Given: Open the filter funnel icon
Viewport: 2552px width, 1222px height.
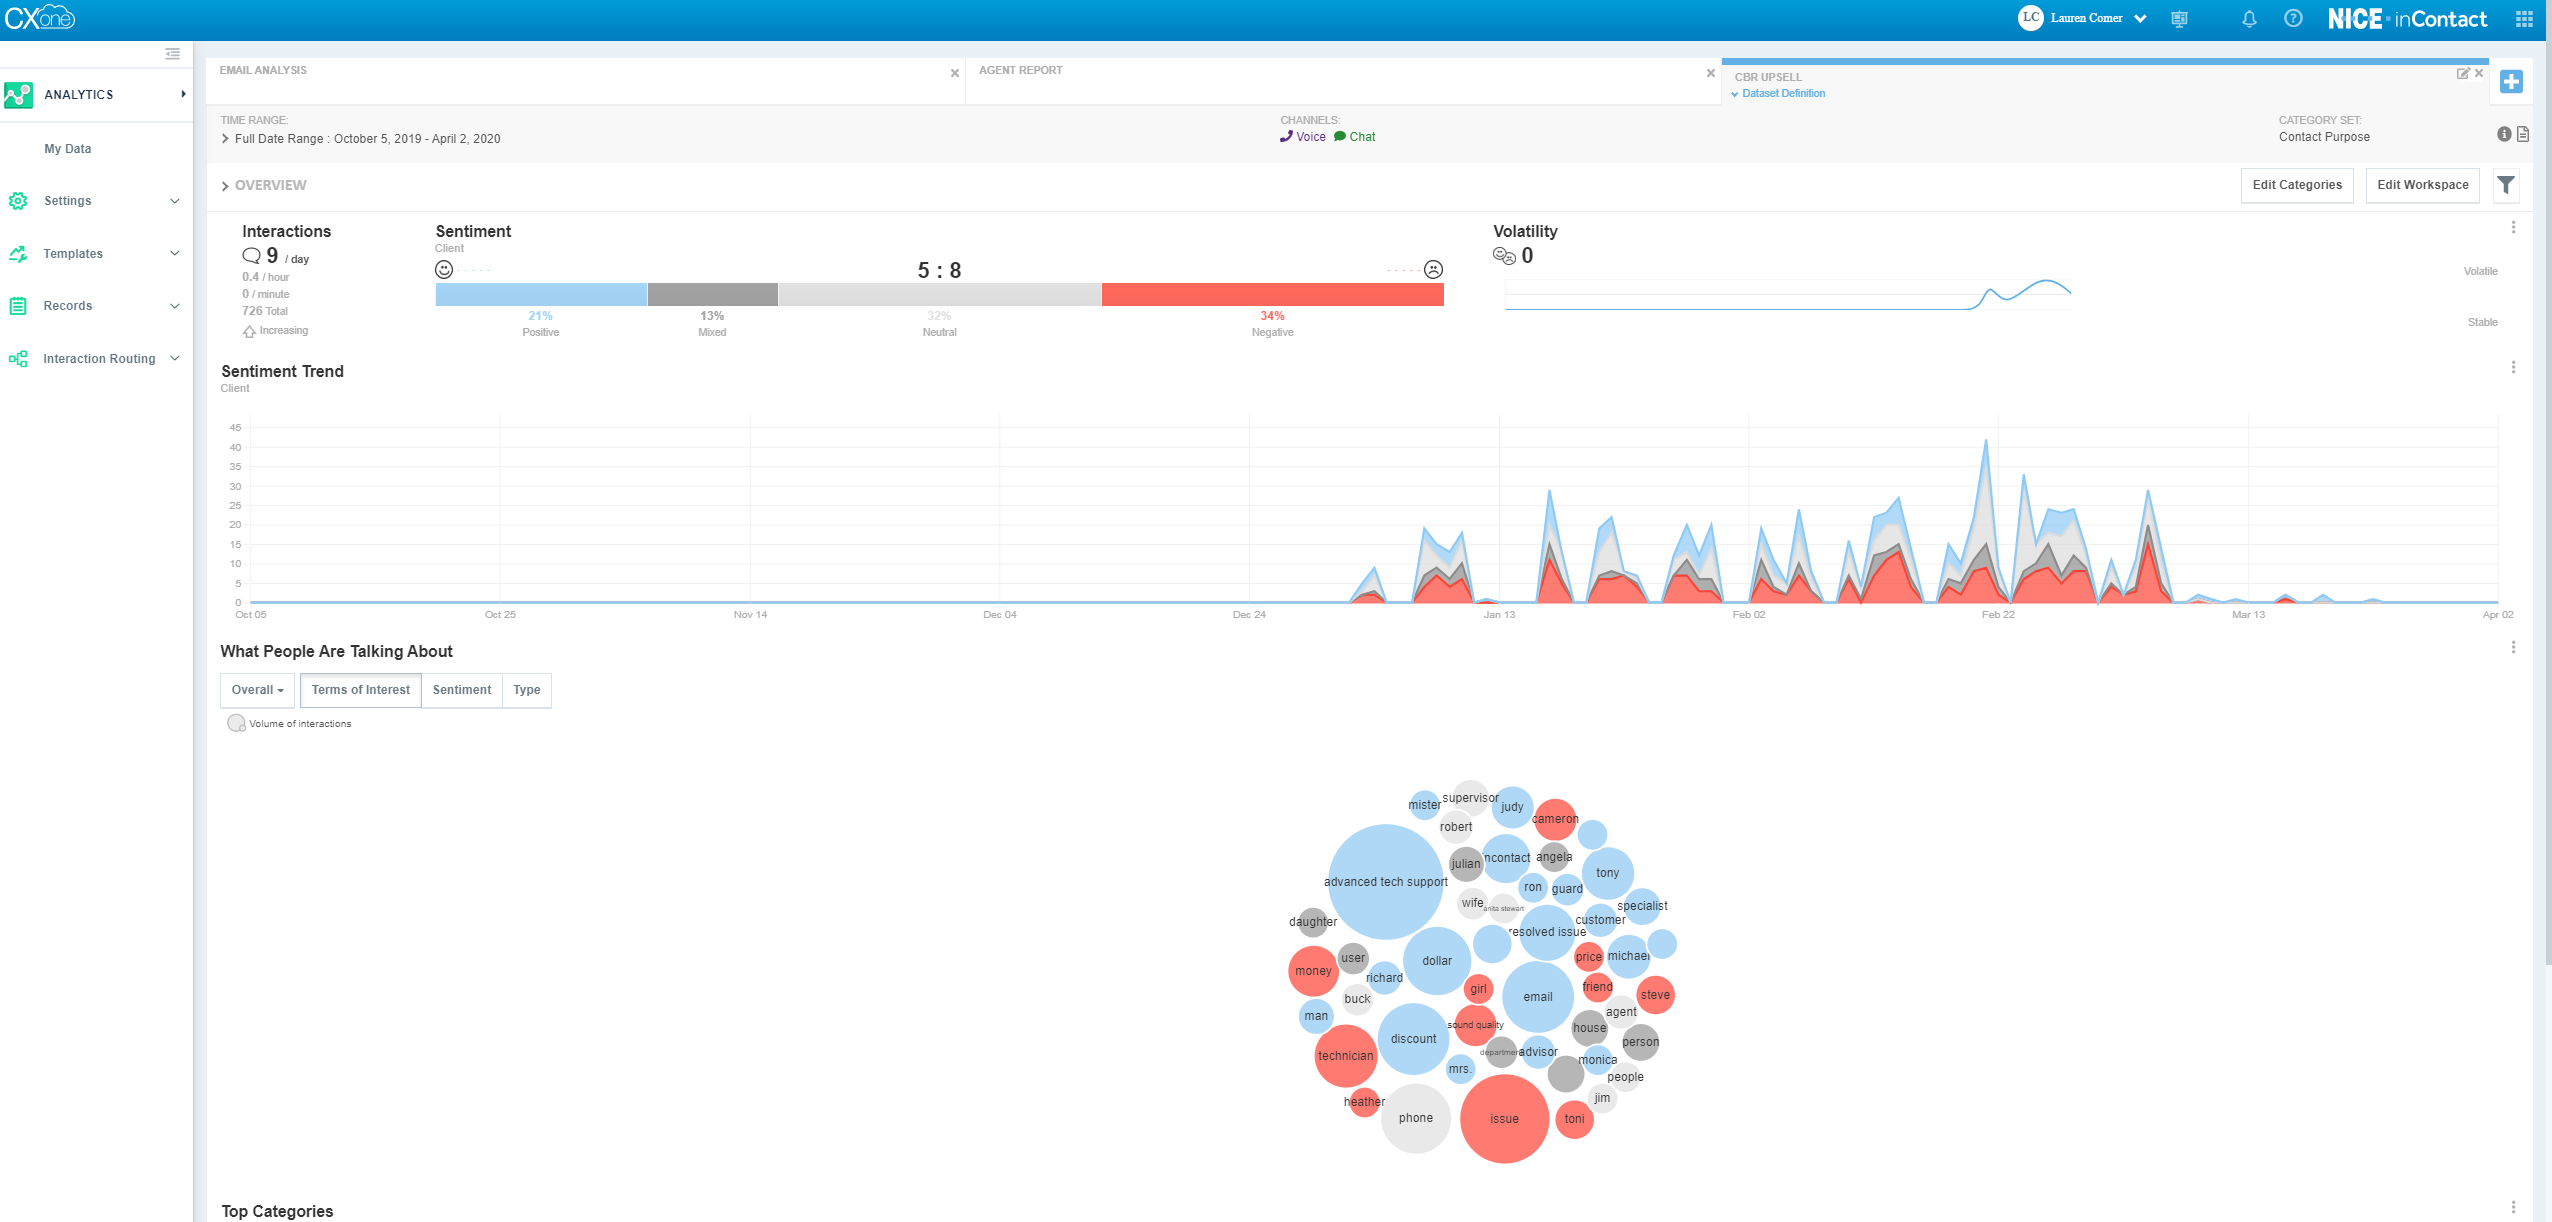Looking at the screenshot, I should coord(2505,185).
